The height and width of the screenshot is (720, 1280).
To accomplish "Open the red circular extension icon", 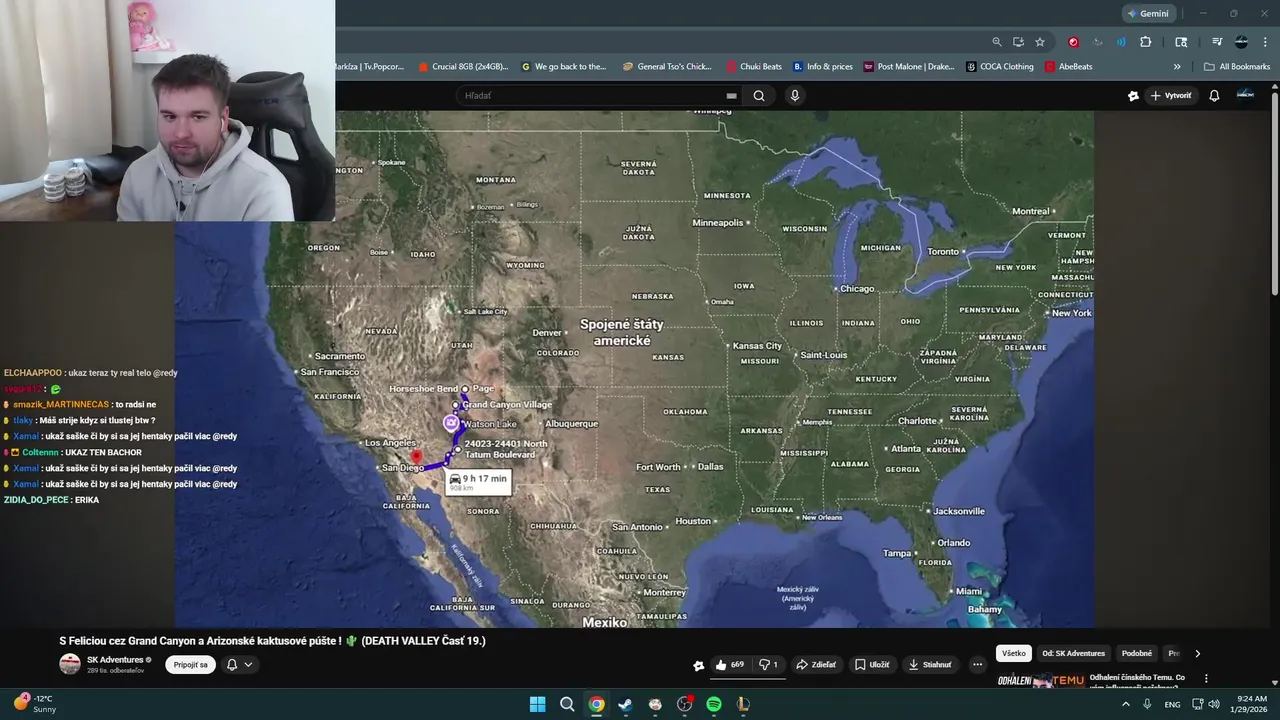I will 1074,42.
